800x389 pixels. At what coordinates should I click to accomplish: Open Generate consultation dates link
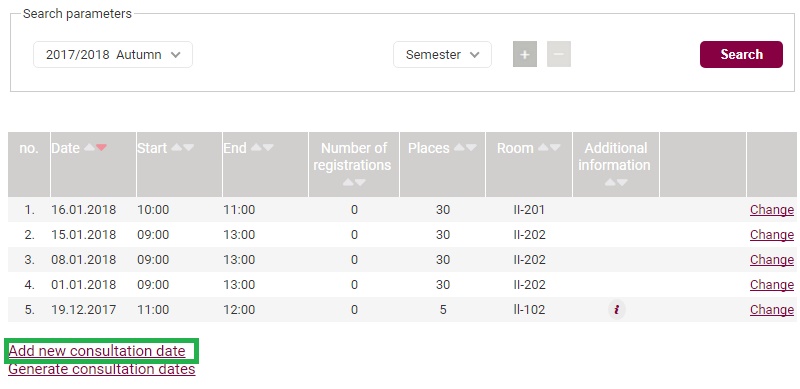(x=102, y=369)
